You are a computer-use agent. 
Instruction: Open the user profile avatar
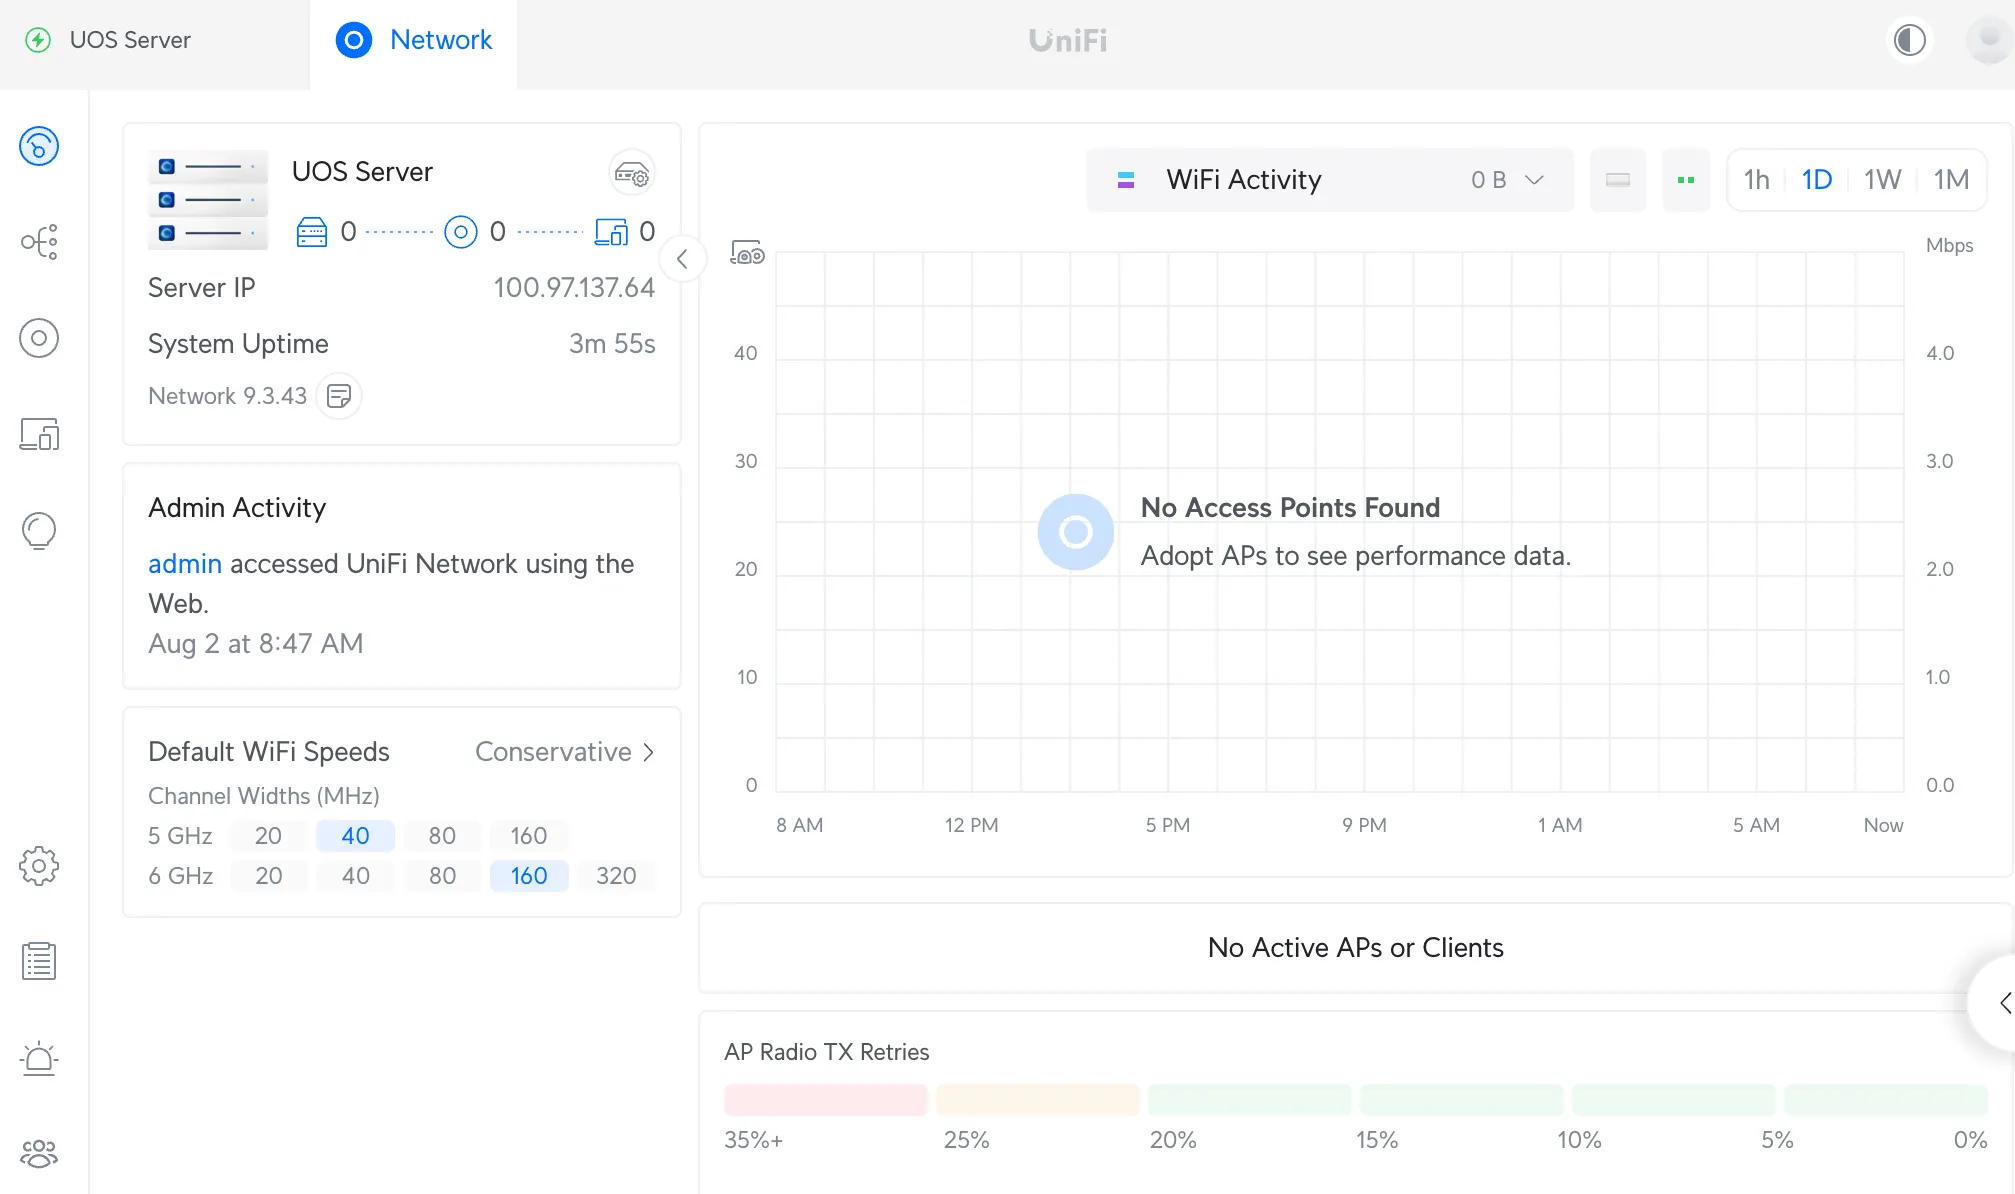[1988, 41]
